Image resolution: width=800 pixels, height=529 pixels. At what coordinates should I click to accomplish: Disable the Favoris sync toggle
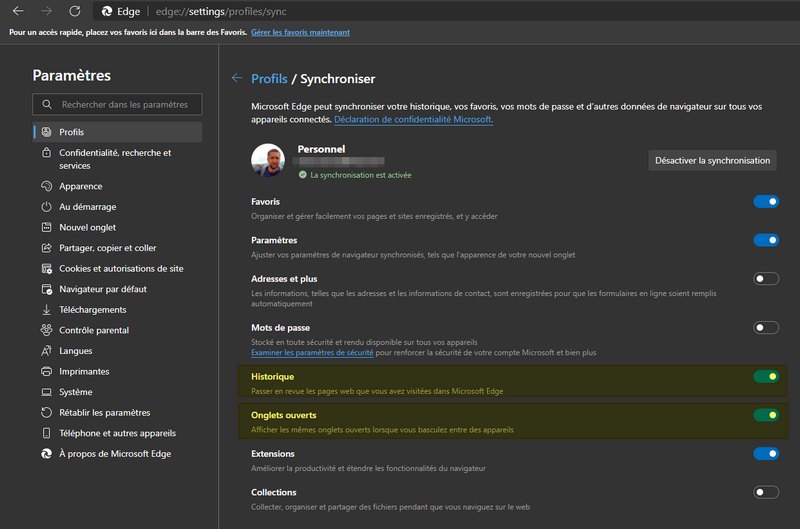click(766, 202)
